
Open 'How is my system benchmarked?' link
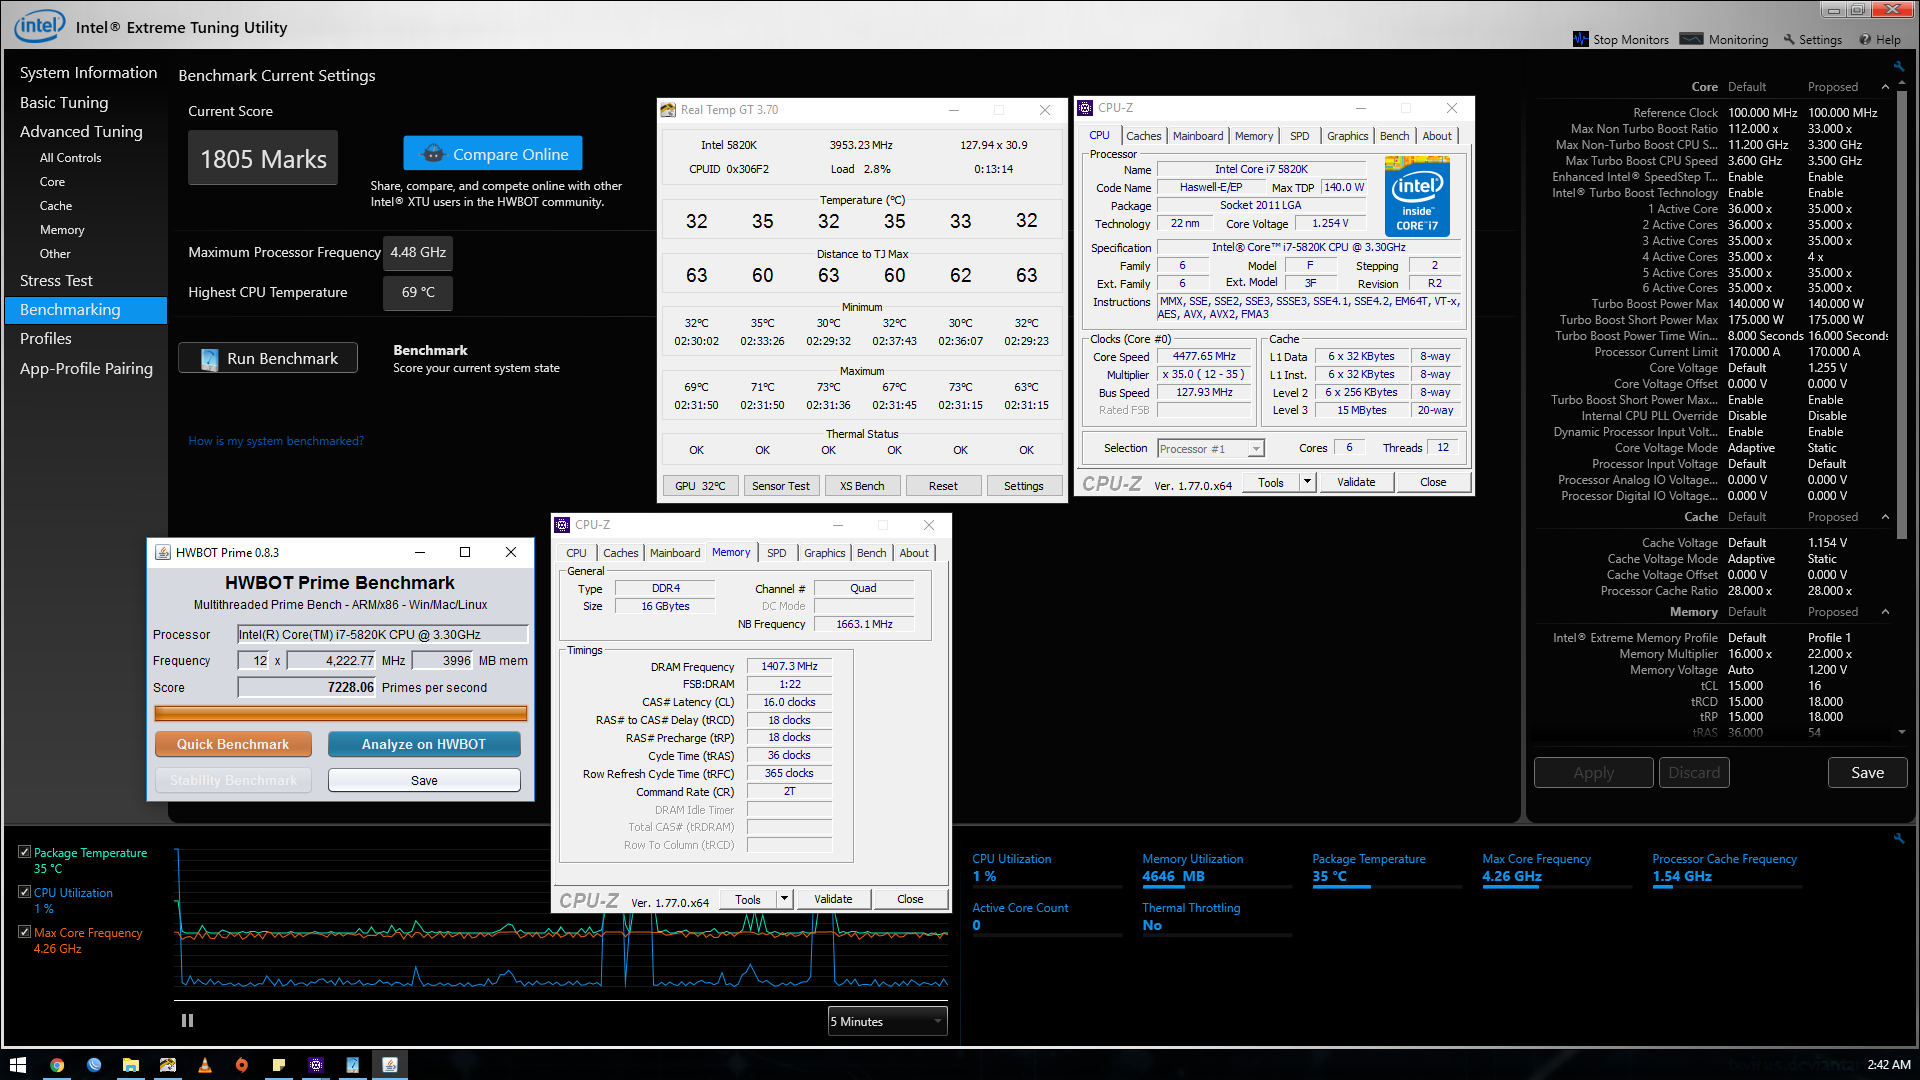(276, 441)
